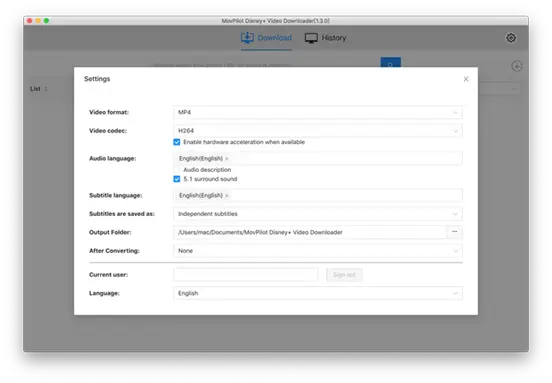The height and width of the screenshot is (383, 552).
Task: Click the Settings dialog title text
Action: (97, 79)
